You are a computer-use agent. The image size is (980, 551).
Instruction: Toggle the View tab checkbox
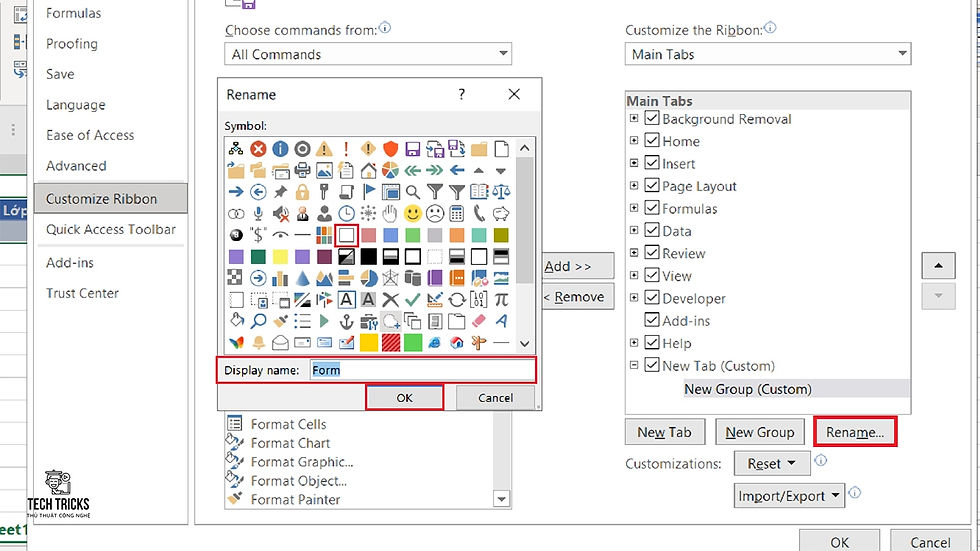click(652, 276)
